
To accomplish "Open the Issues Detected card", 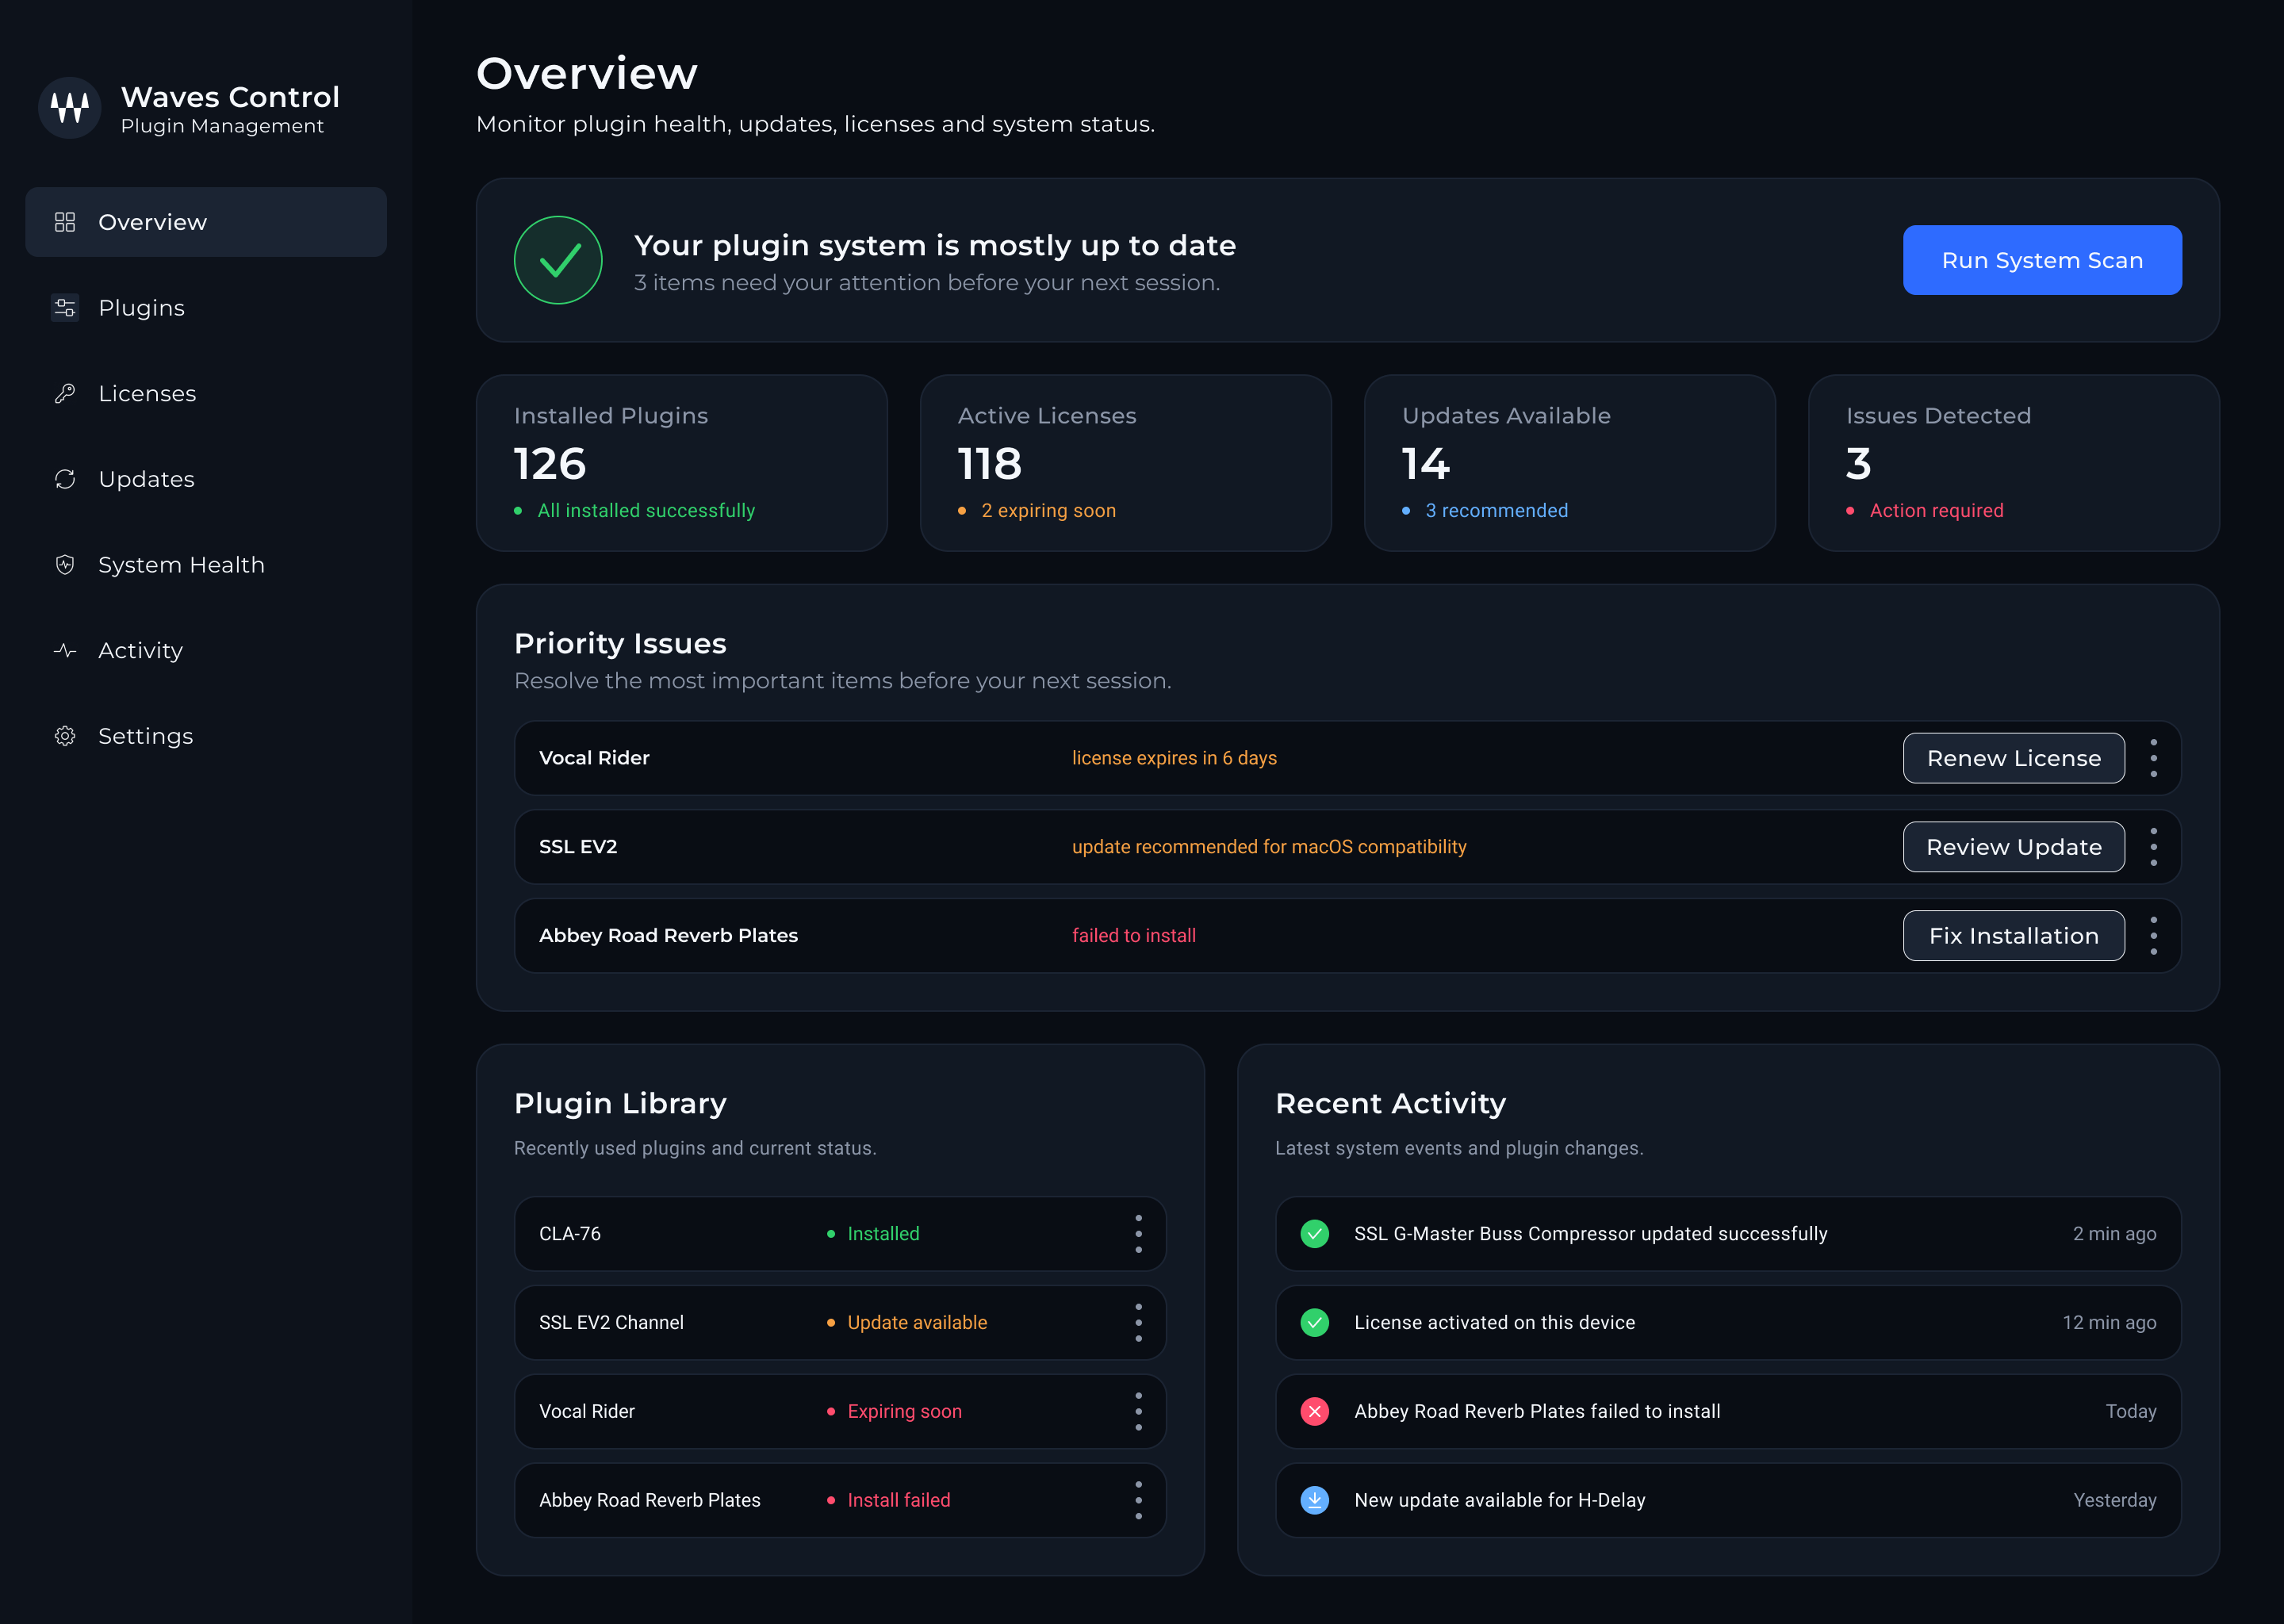I will point(2014,463).
